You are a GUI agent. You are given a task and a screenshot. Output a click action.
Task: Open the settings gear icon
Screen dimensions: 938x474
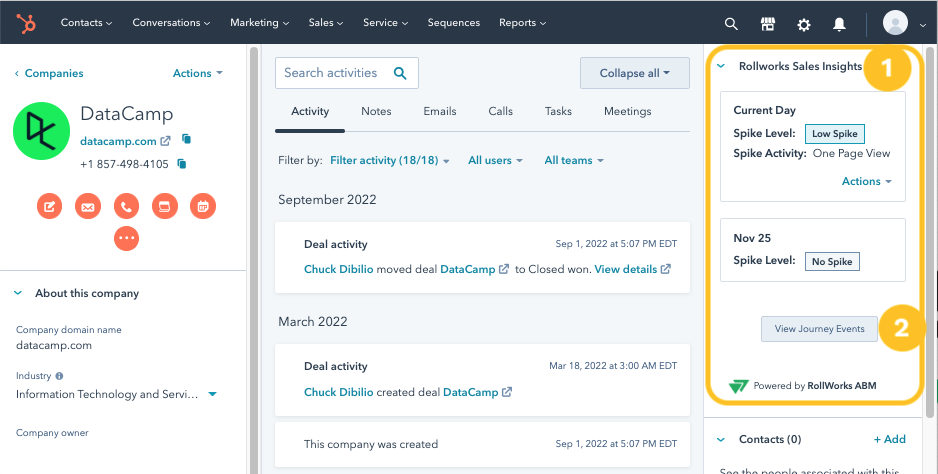(803, 23)
